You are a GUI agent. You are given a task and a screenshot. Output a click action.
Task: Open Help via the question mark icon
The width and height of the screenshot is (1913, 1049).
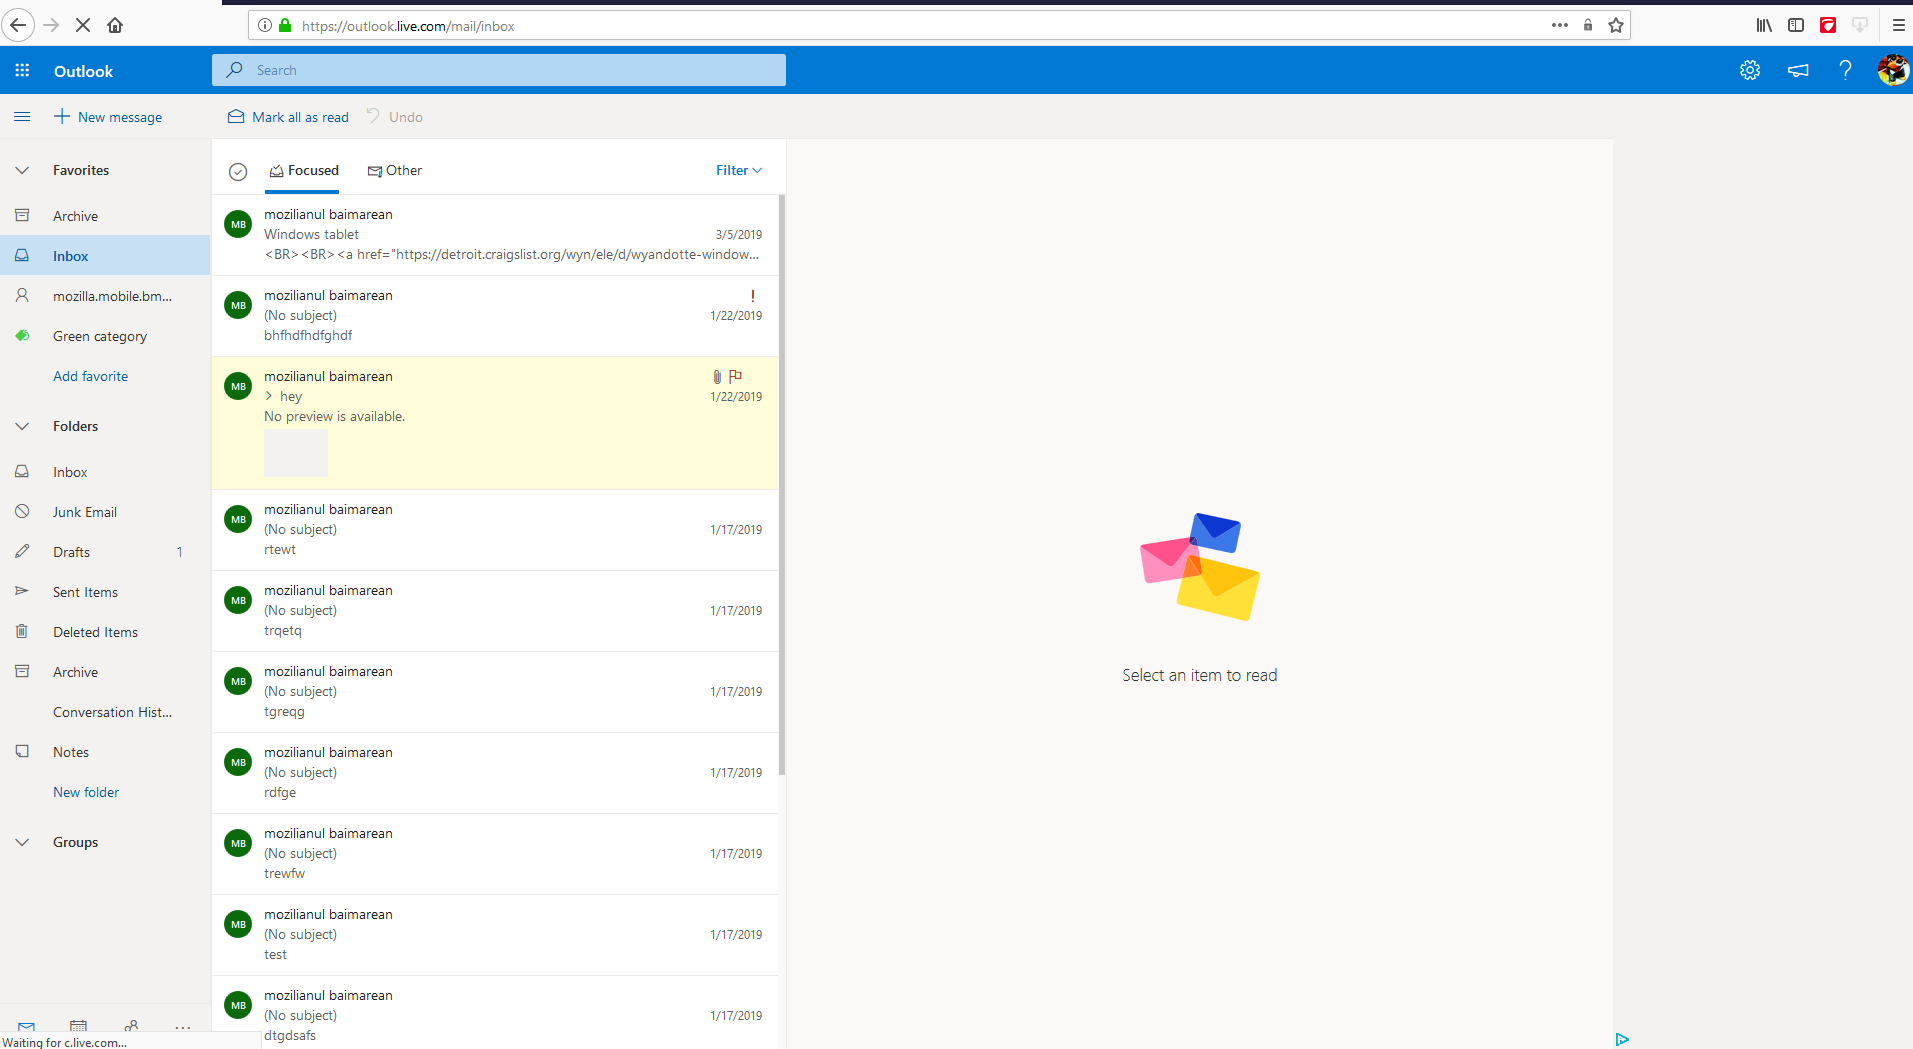(1845, 70)
